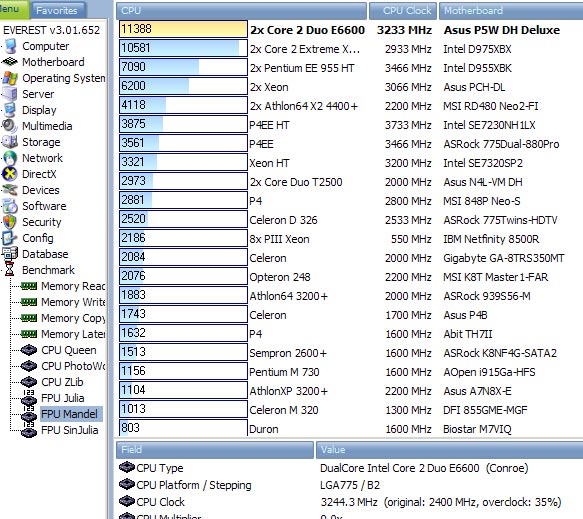This screenshot has width=583, height=519.
Task: Select the 2x Core 2 Duo E6600 row
Action: tap(307, 30)
